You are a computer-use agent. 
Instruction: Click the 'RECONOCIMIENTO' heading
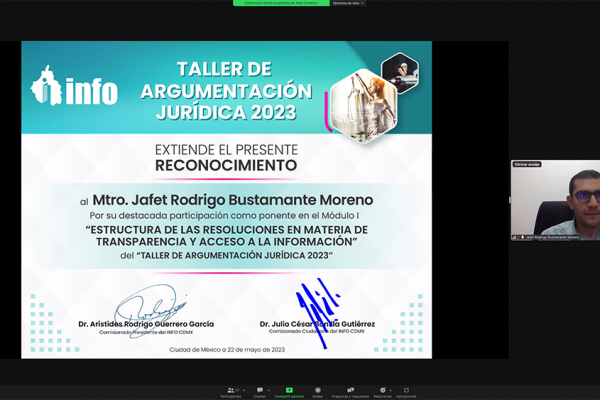click(x=226, y=165)
